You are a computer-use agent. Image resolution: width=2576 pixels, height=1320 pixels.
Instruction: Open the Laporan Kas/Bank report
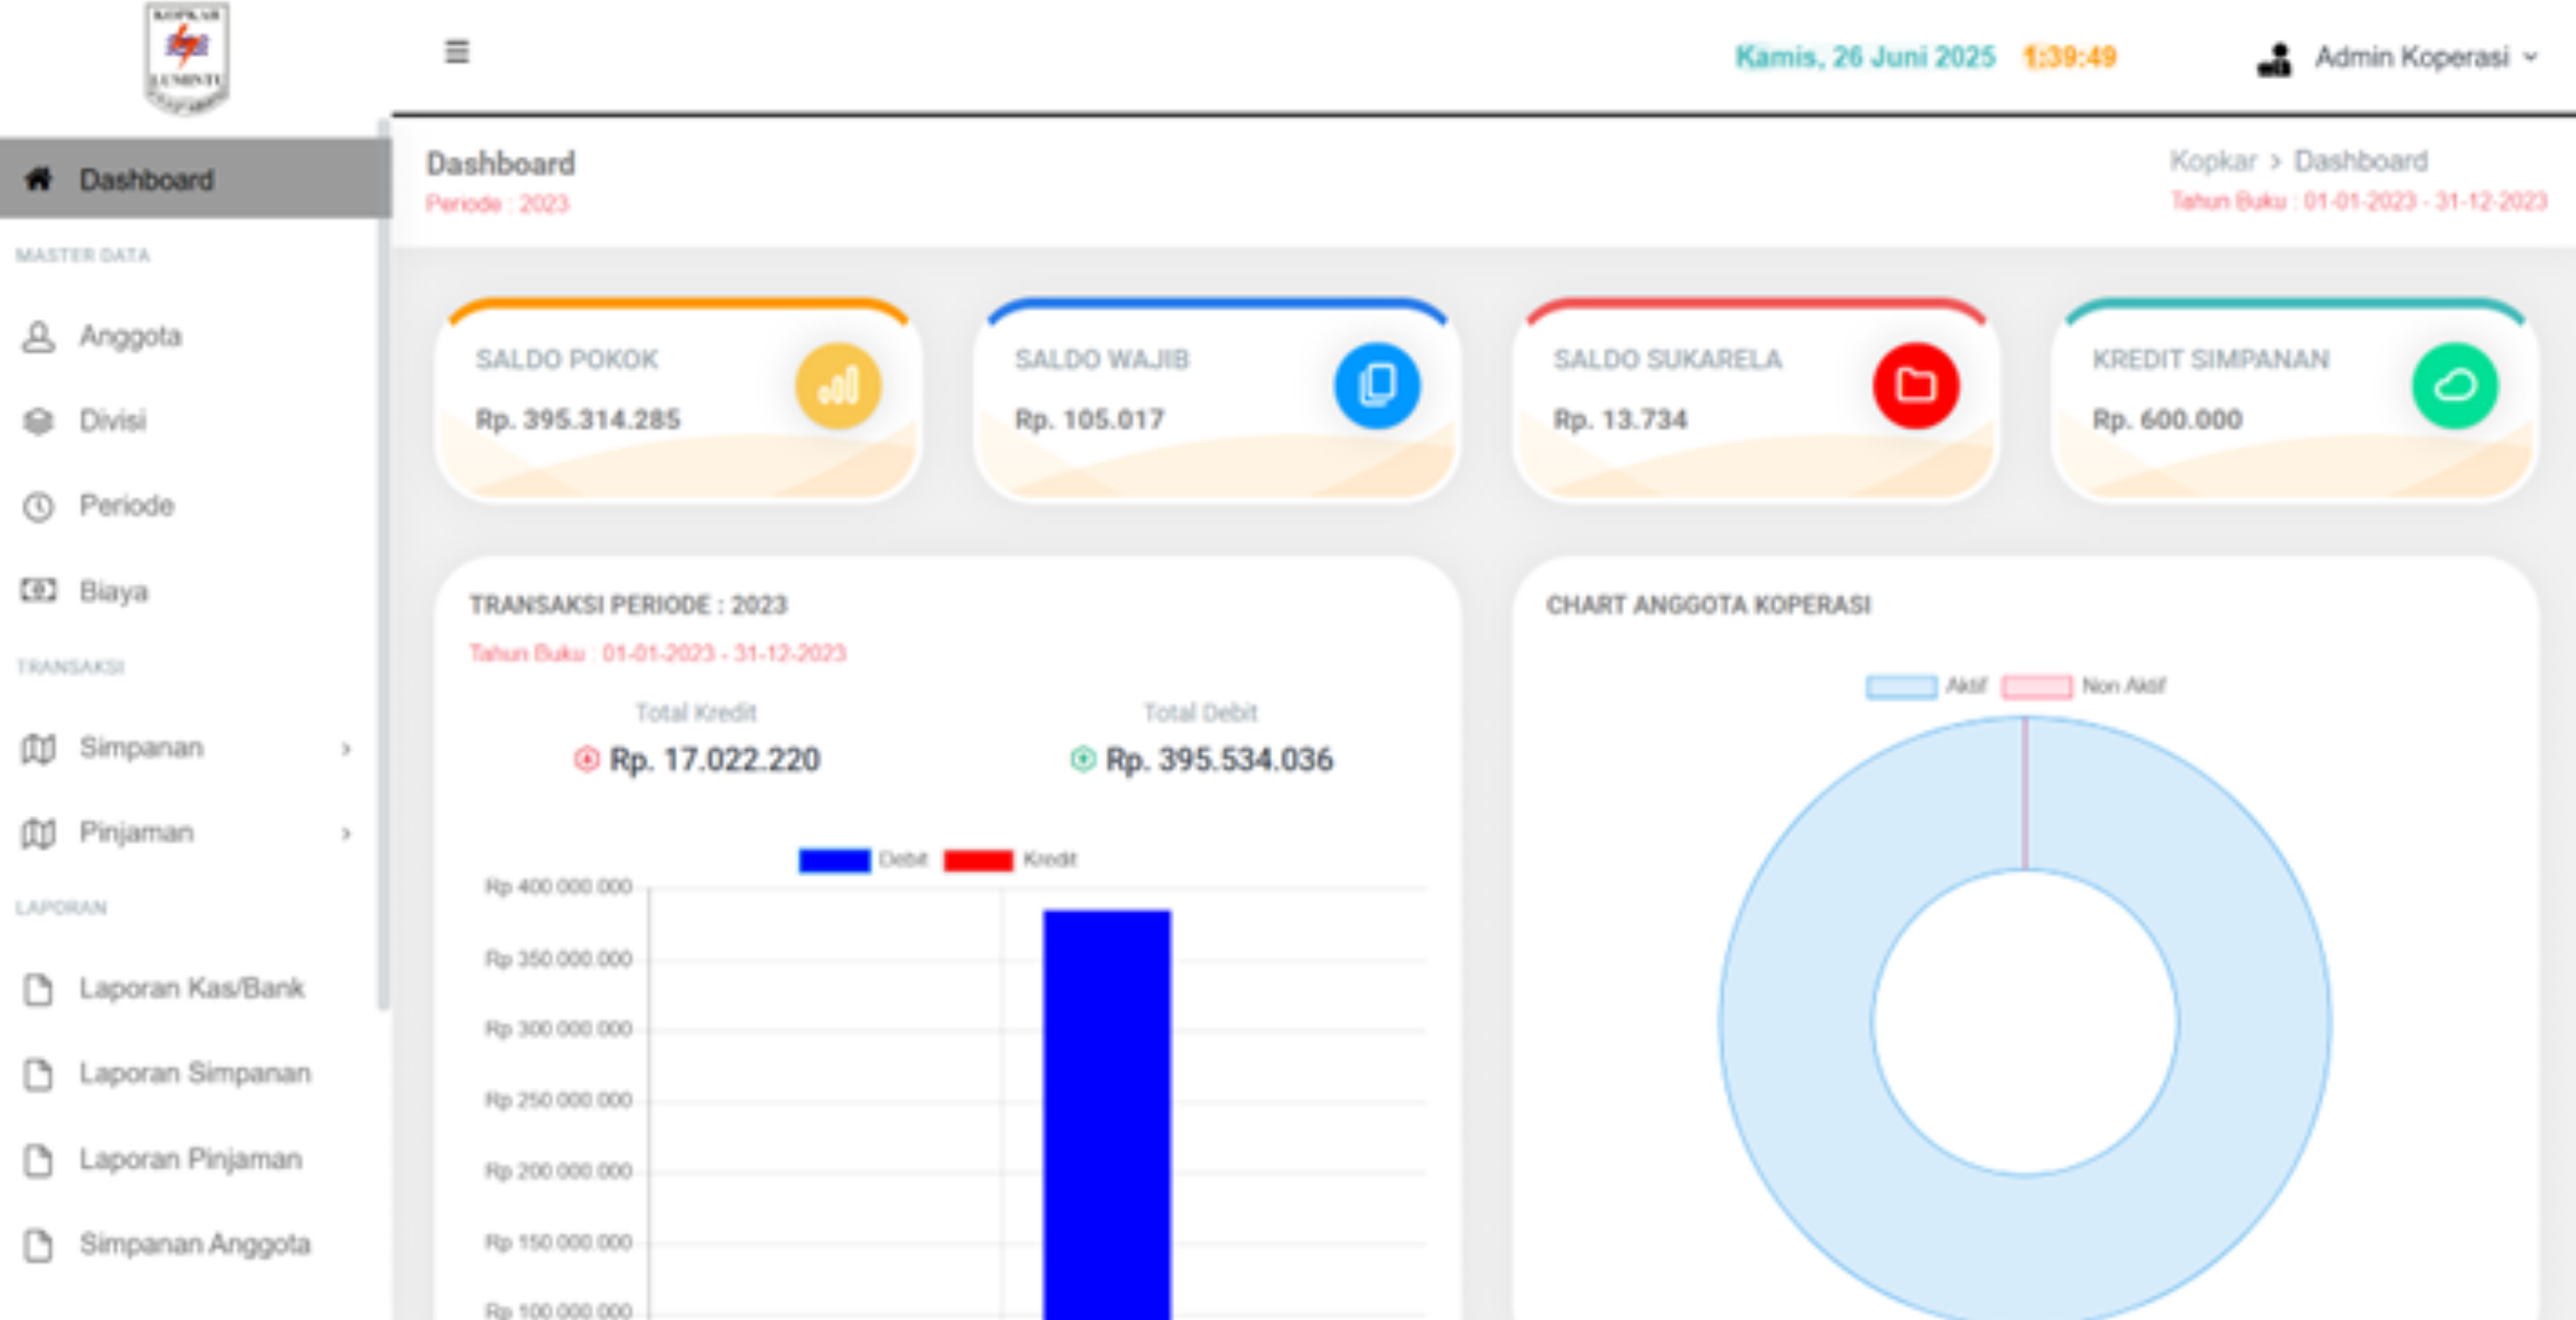pos(192,988)
